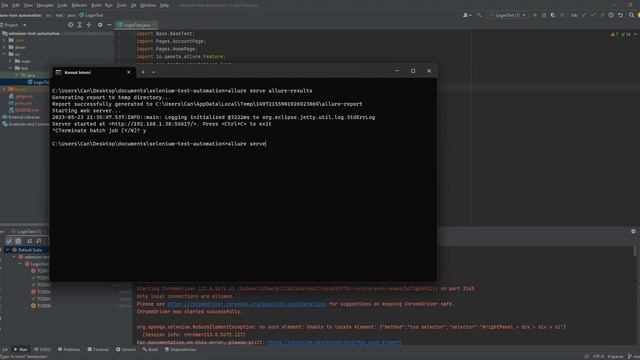
Task: Open the Run tool window tab
Action: [20, 349]
